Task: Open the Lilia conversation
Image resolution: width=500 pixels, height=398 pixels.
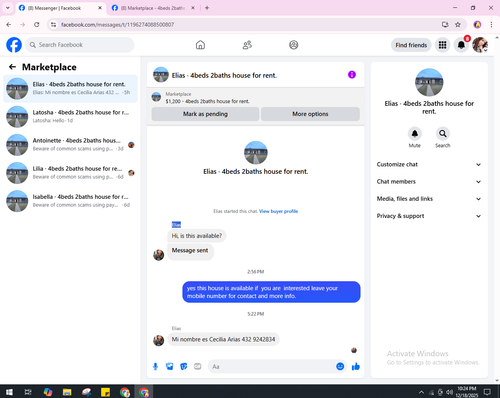Action: (x=70, y=173)
